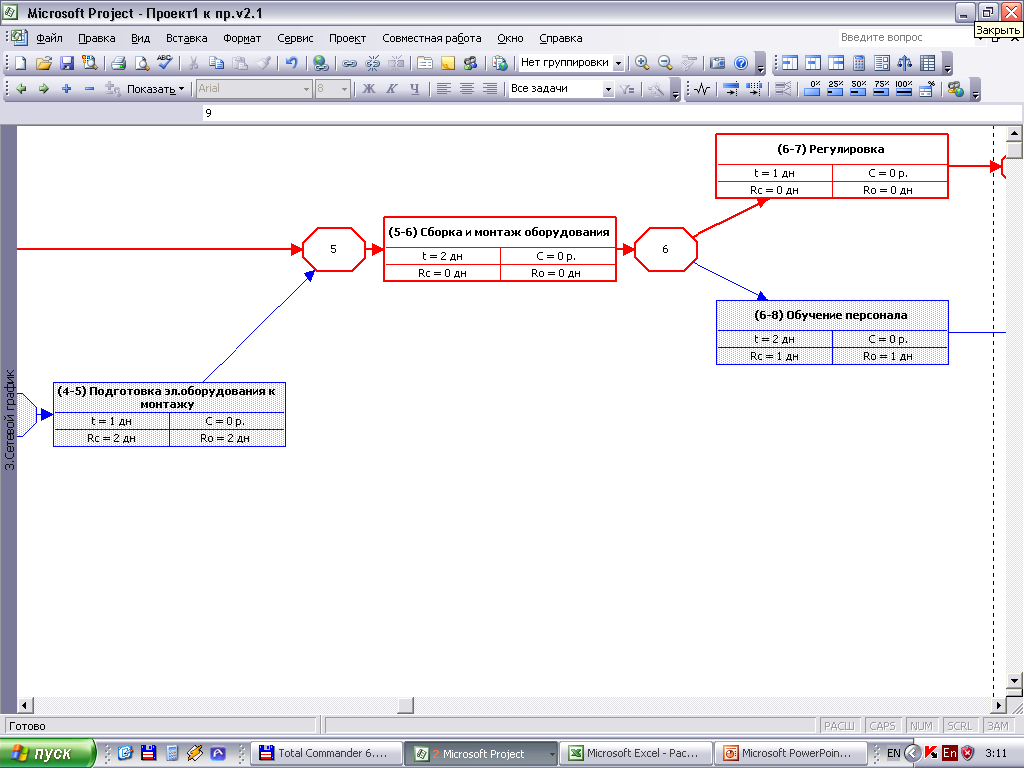Select task box (6-8) Обучение персонала

point(832,332)
